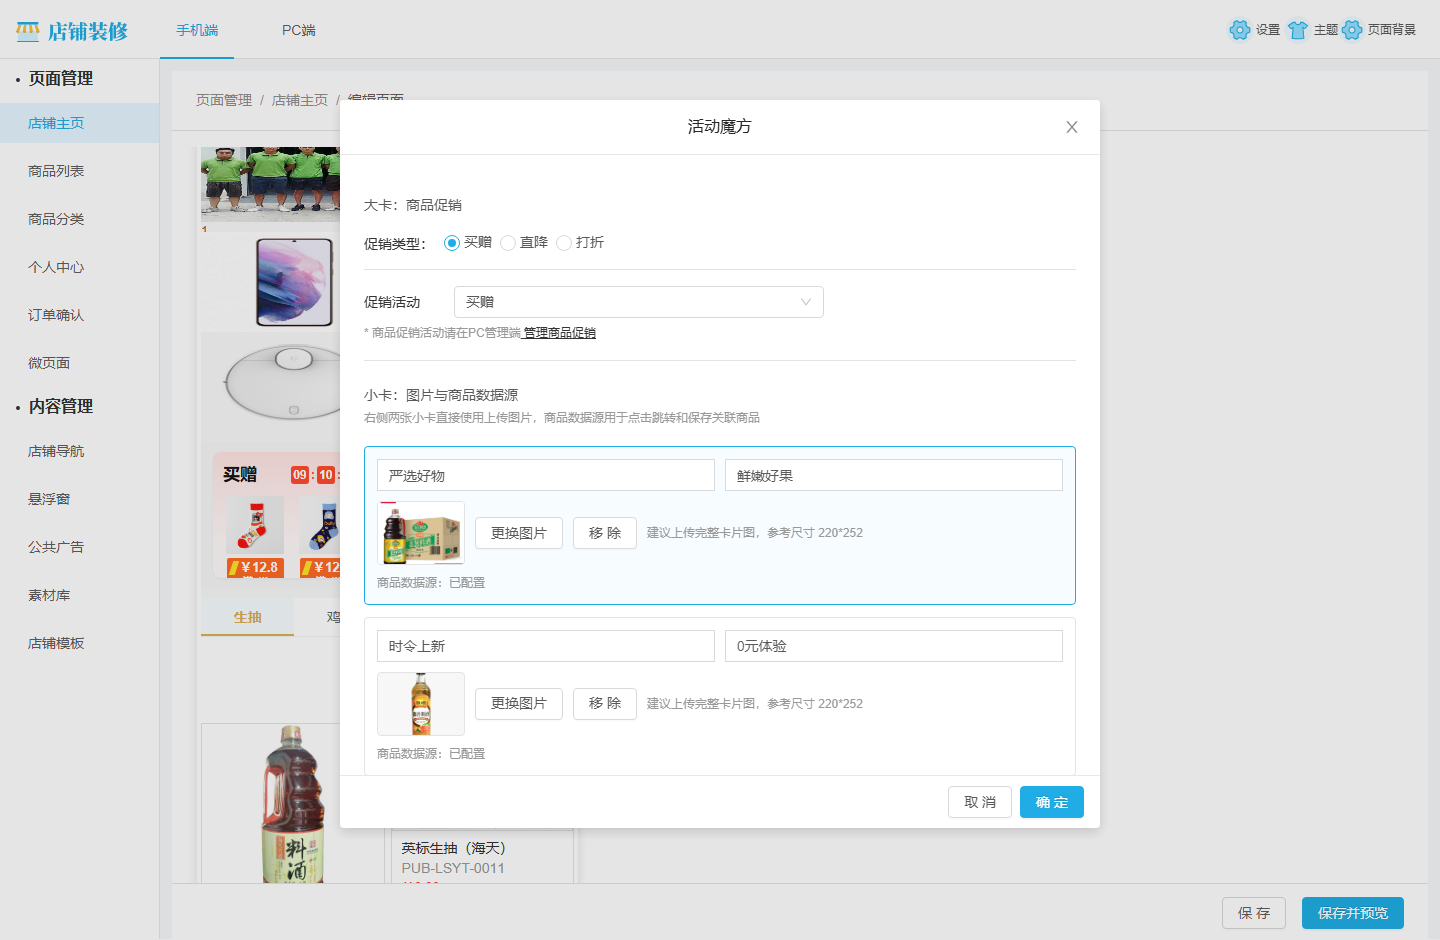Click the 取消 button
Image resolution: width=1440 pixels, height=940 pixels.
tap(980, 802)
